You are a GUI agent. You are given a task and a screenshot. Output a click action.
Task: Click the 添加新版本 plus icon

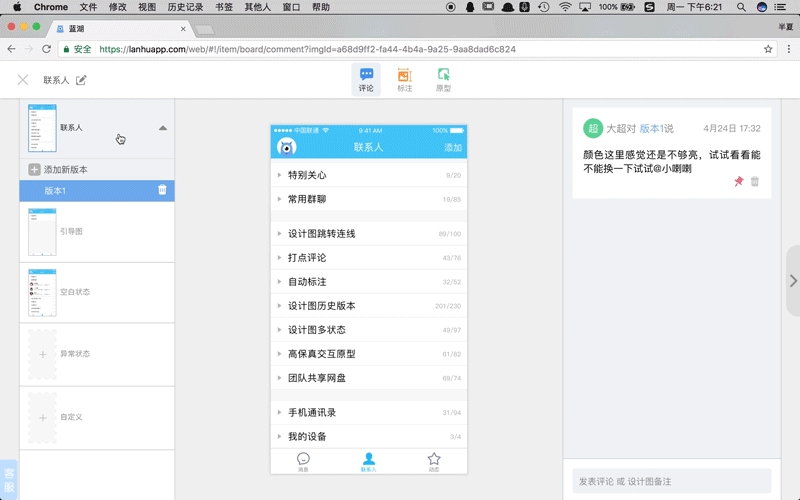pyautogui.click(x=34, y=169)
